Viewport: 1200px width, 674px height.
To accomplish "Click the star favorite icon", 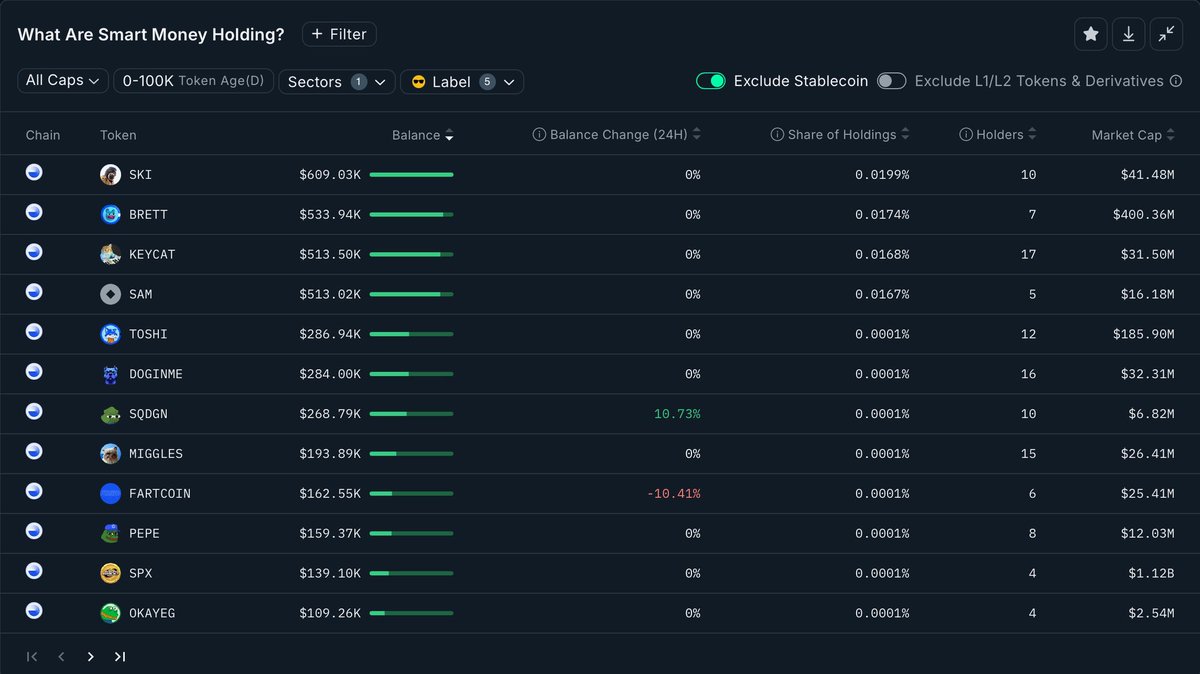I will [x=1090, y=34].
